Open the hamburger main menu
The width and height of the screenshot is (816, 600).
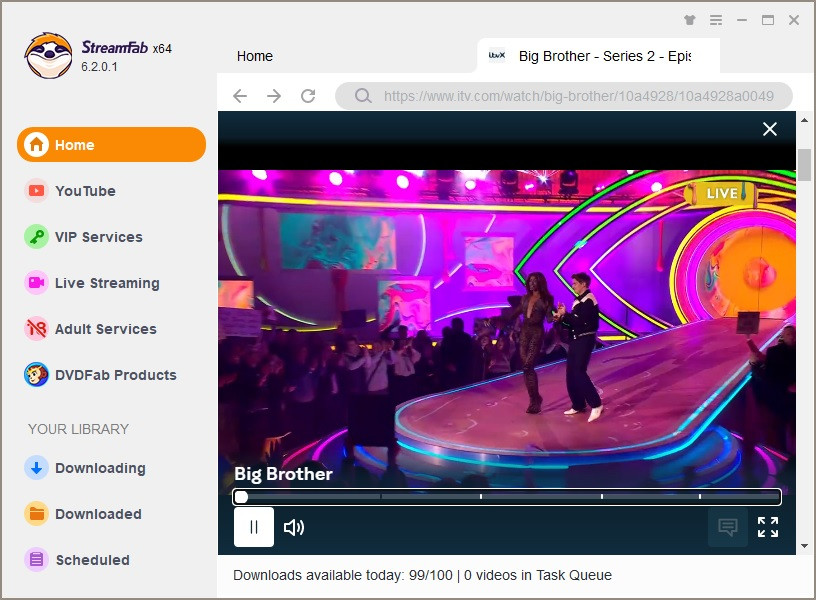[716, 20]
